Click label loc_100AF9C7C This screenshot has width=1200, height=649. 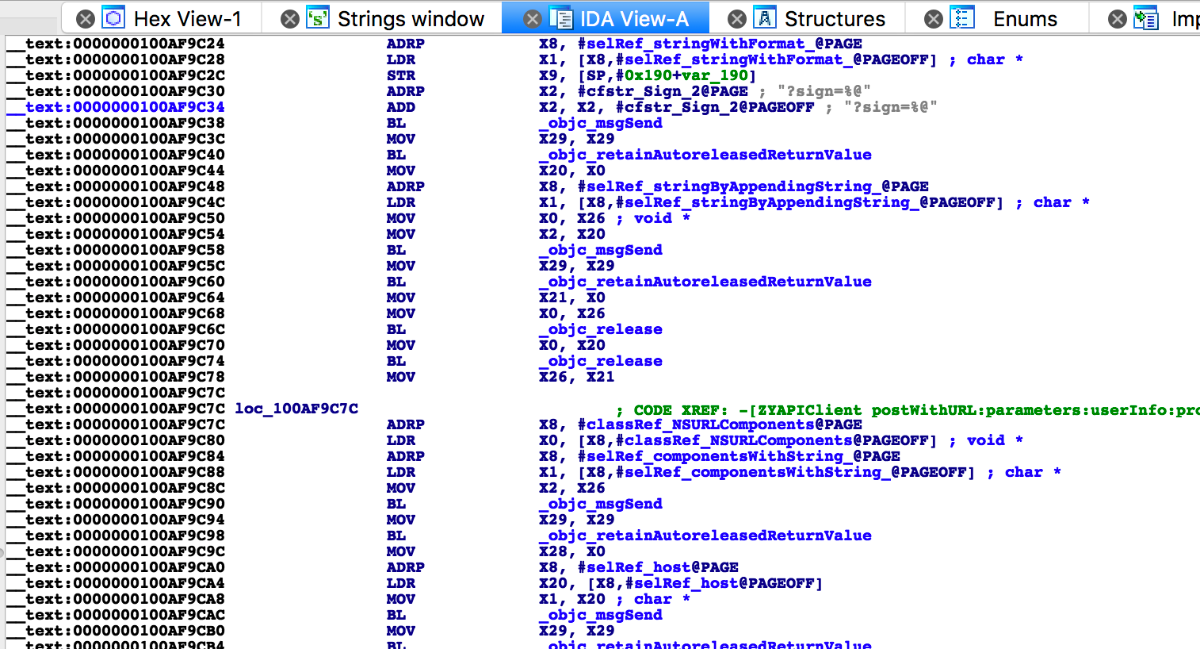tap(296, 408)
